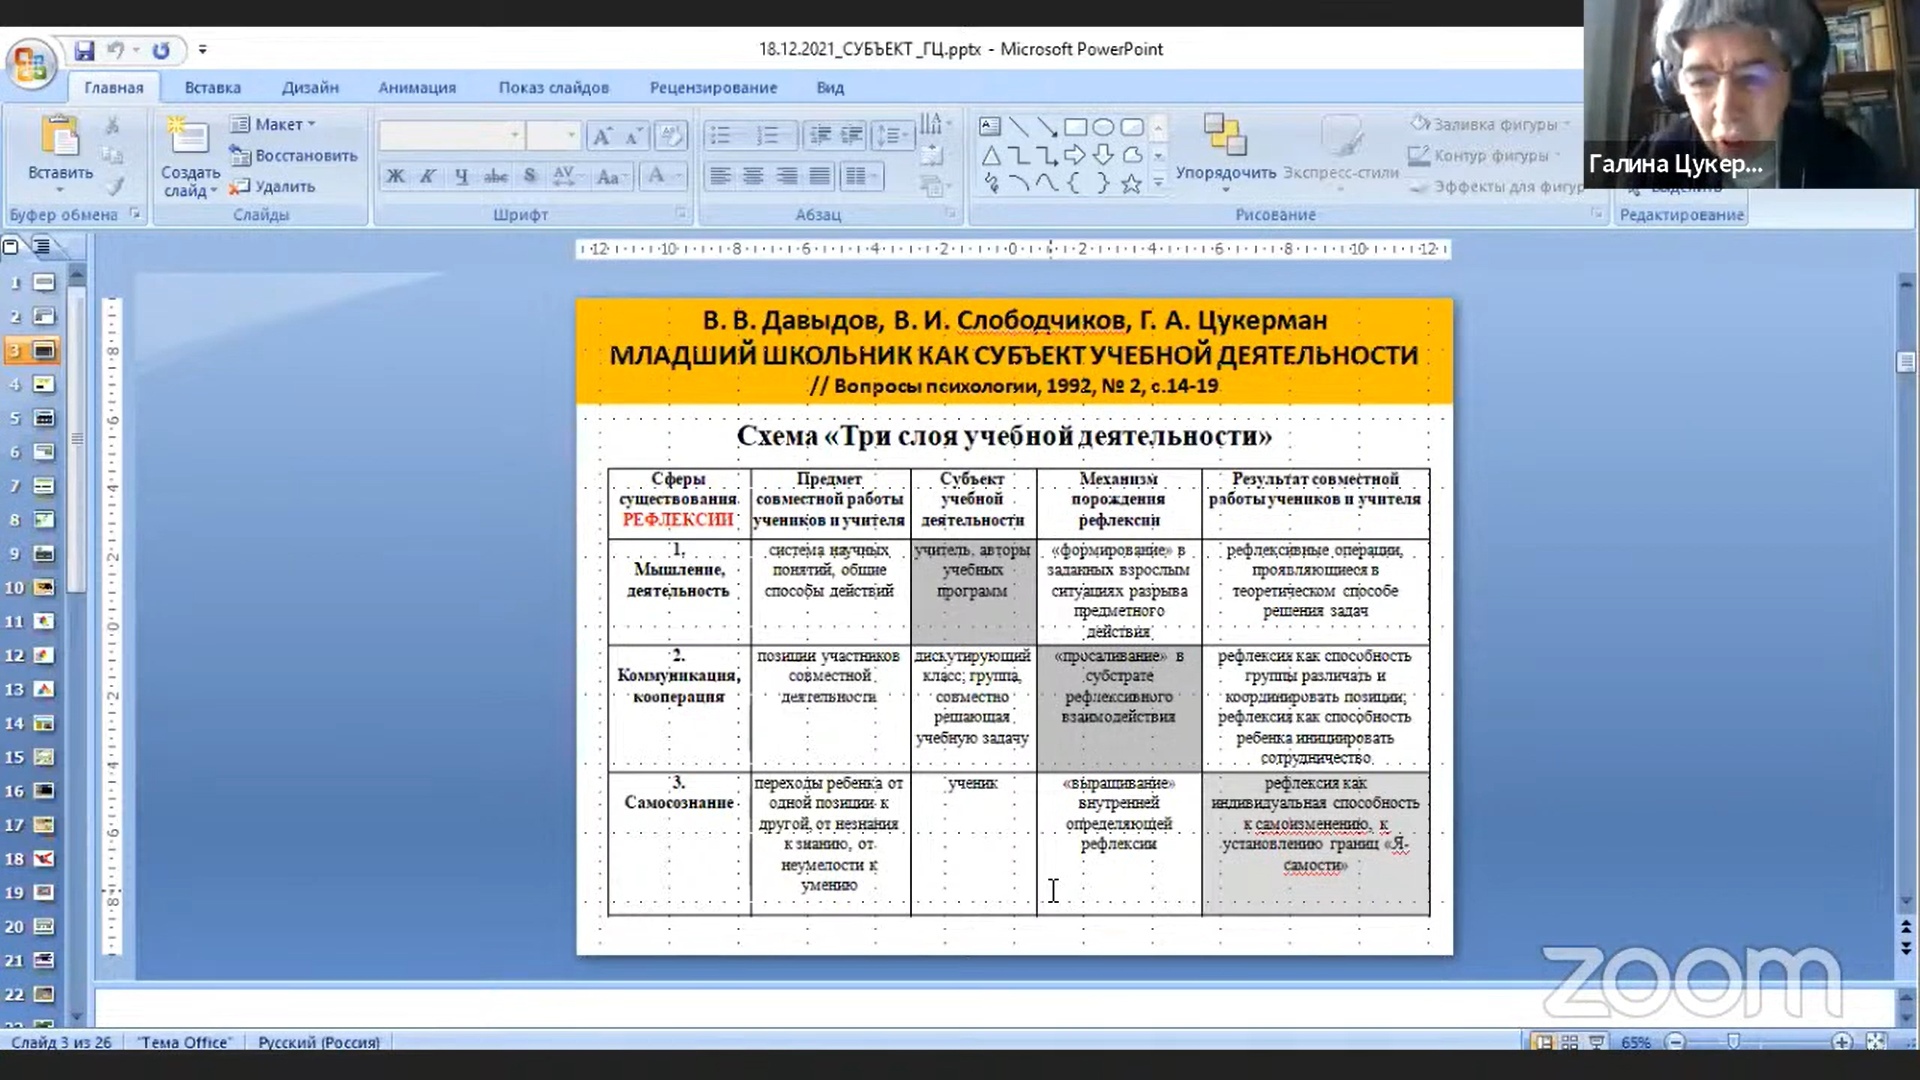This screenshot has height=1080, width=1920.
Task: Choose the right block arrow shape
Action: (1075, 155)
